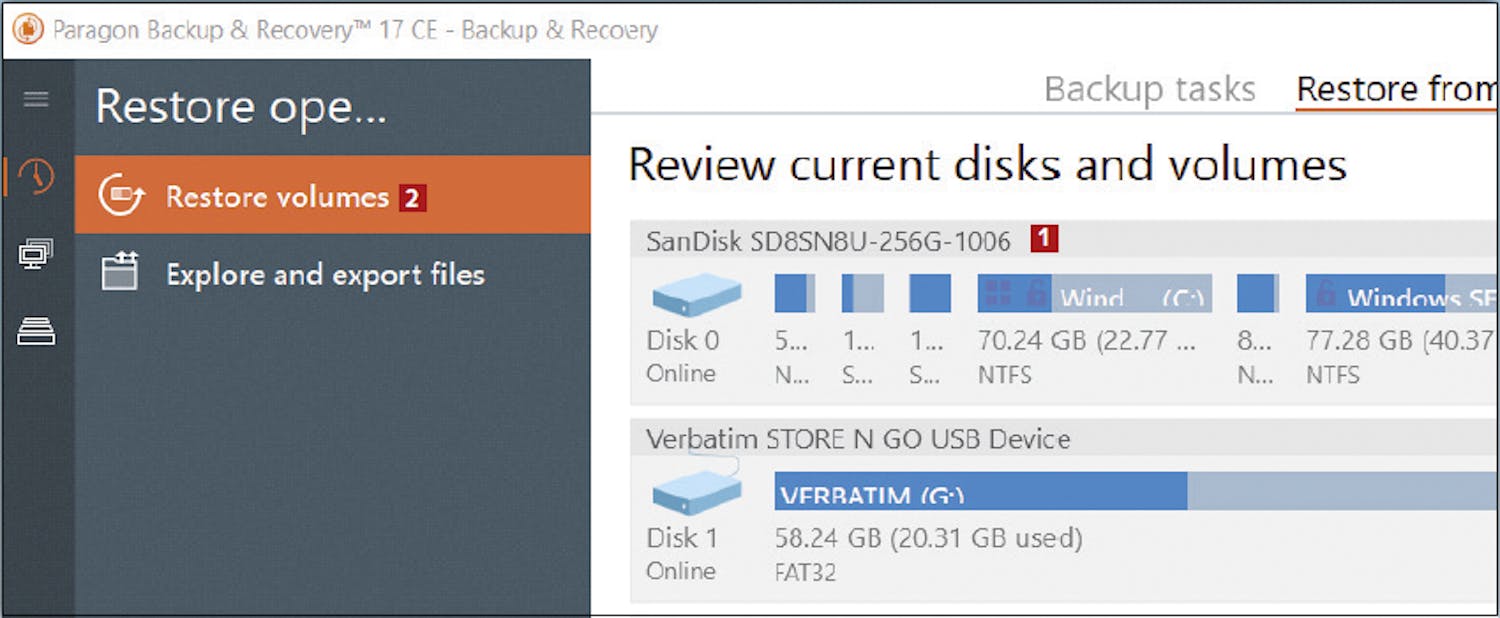Click the Paragon app logo icon
This screenshot has width=1500, height=618.
[26, 30]
